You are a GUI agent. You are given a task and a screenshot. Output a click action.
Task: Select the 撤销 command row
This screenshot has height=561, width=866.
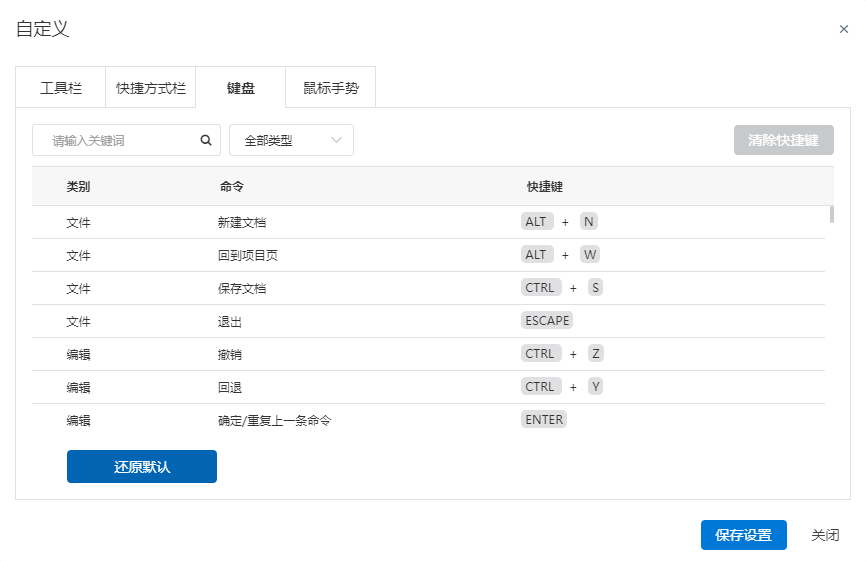[429, 354]
